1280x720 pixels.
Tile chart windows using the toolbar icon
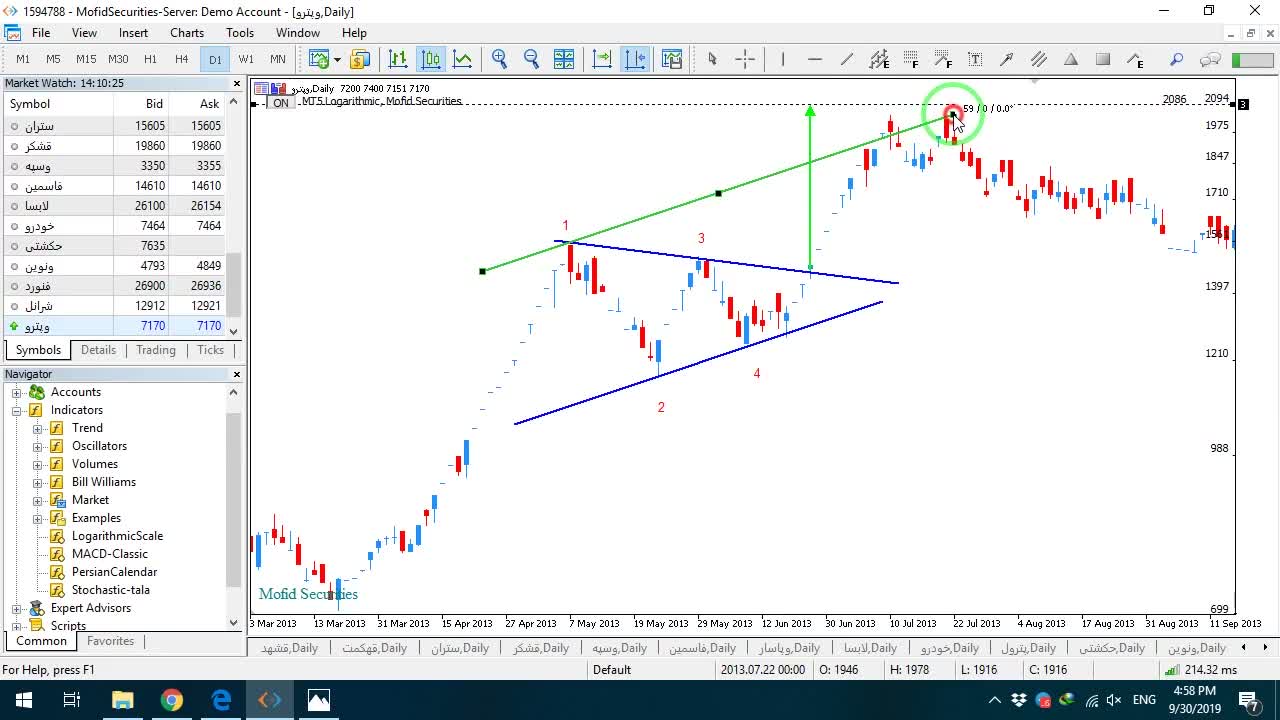coord(564,59)
